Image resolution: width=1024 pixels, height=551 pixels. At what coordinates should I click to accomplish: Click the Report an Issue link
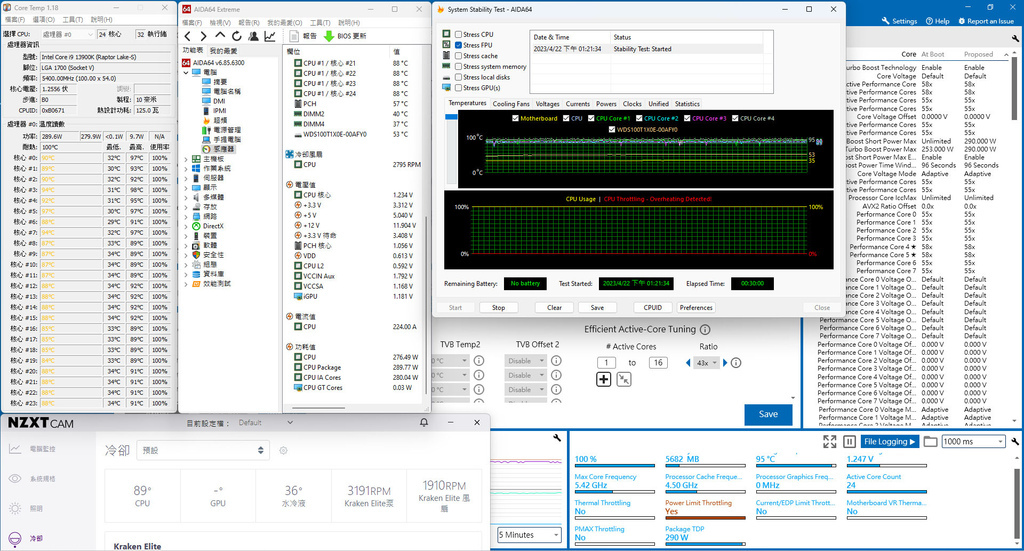(986, 21)
